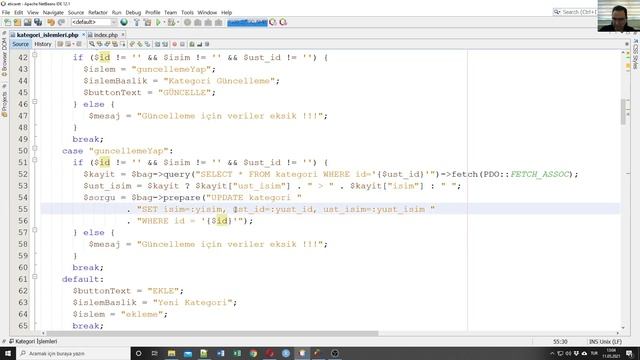Select the Source view button

coord(20,44)
